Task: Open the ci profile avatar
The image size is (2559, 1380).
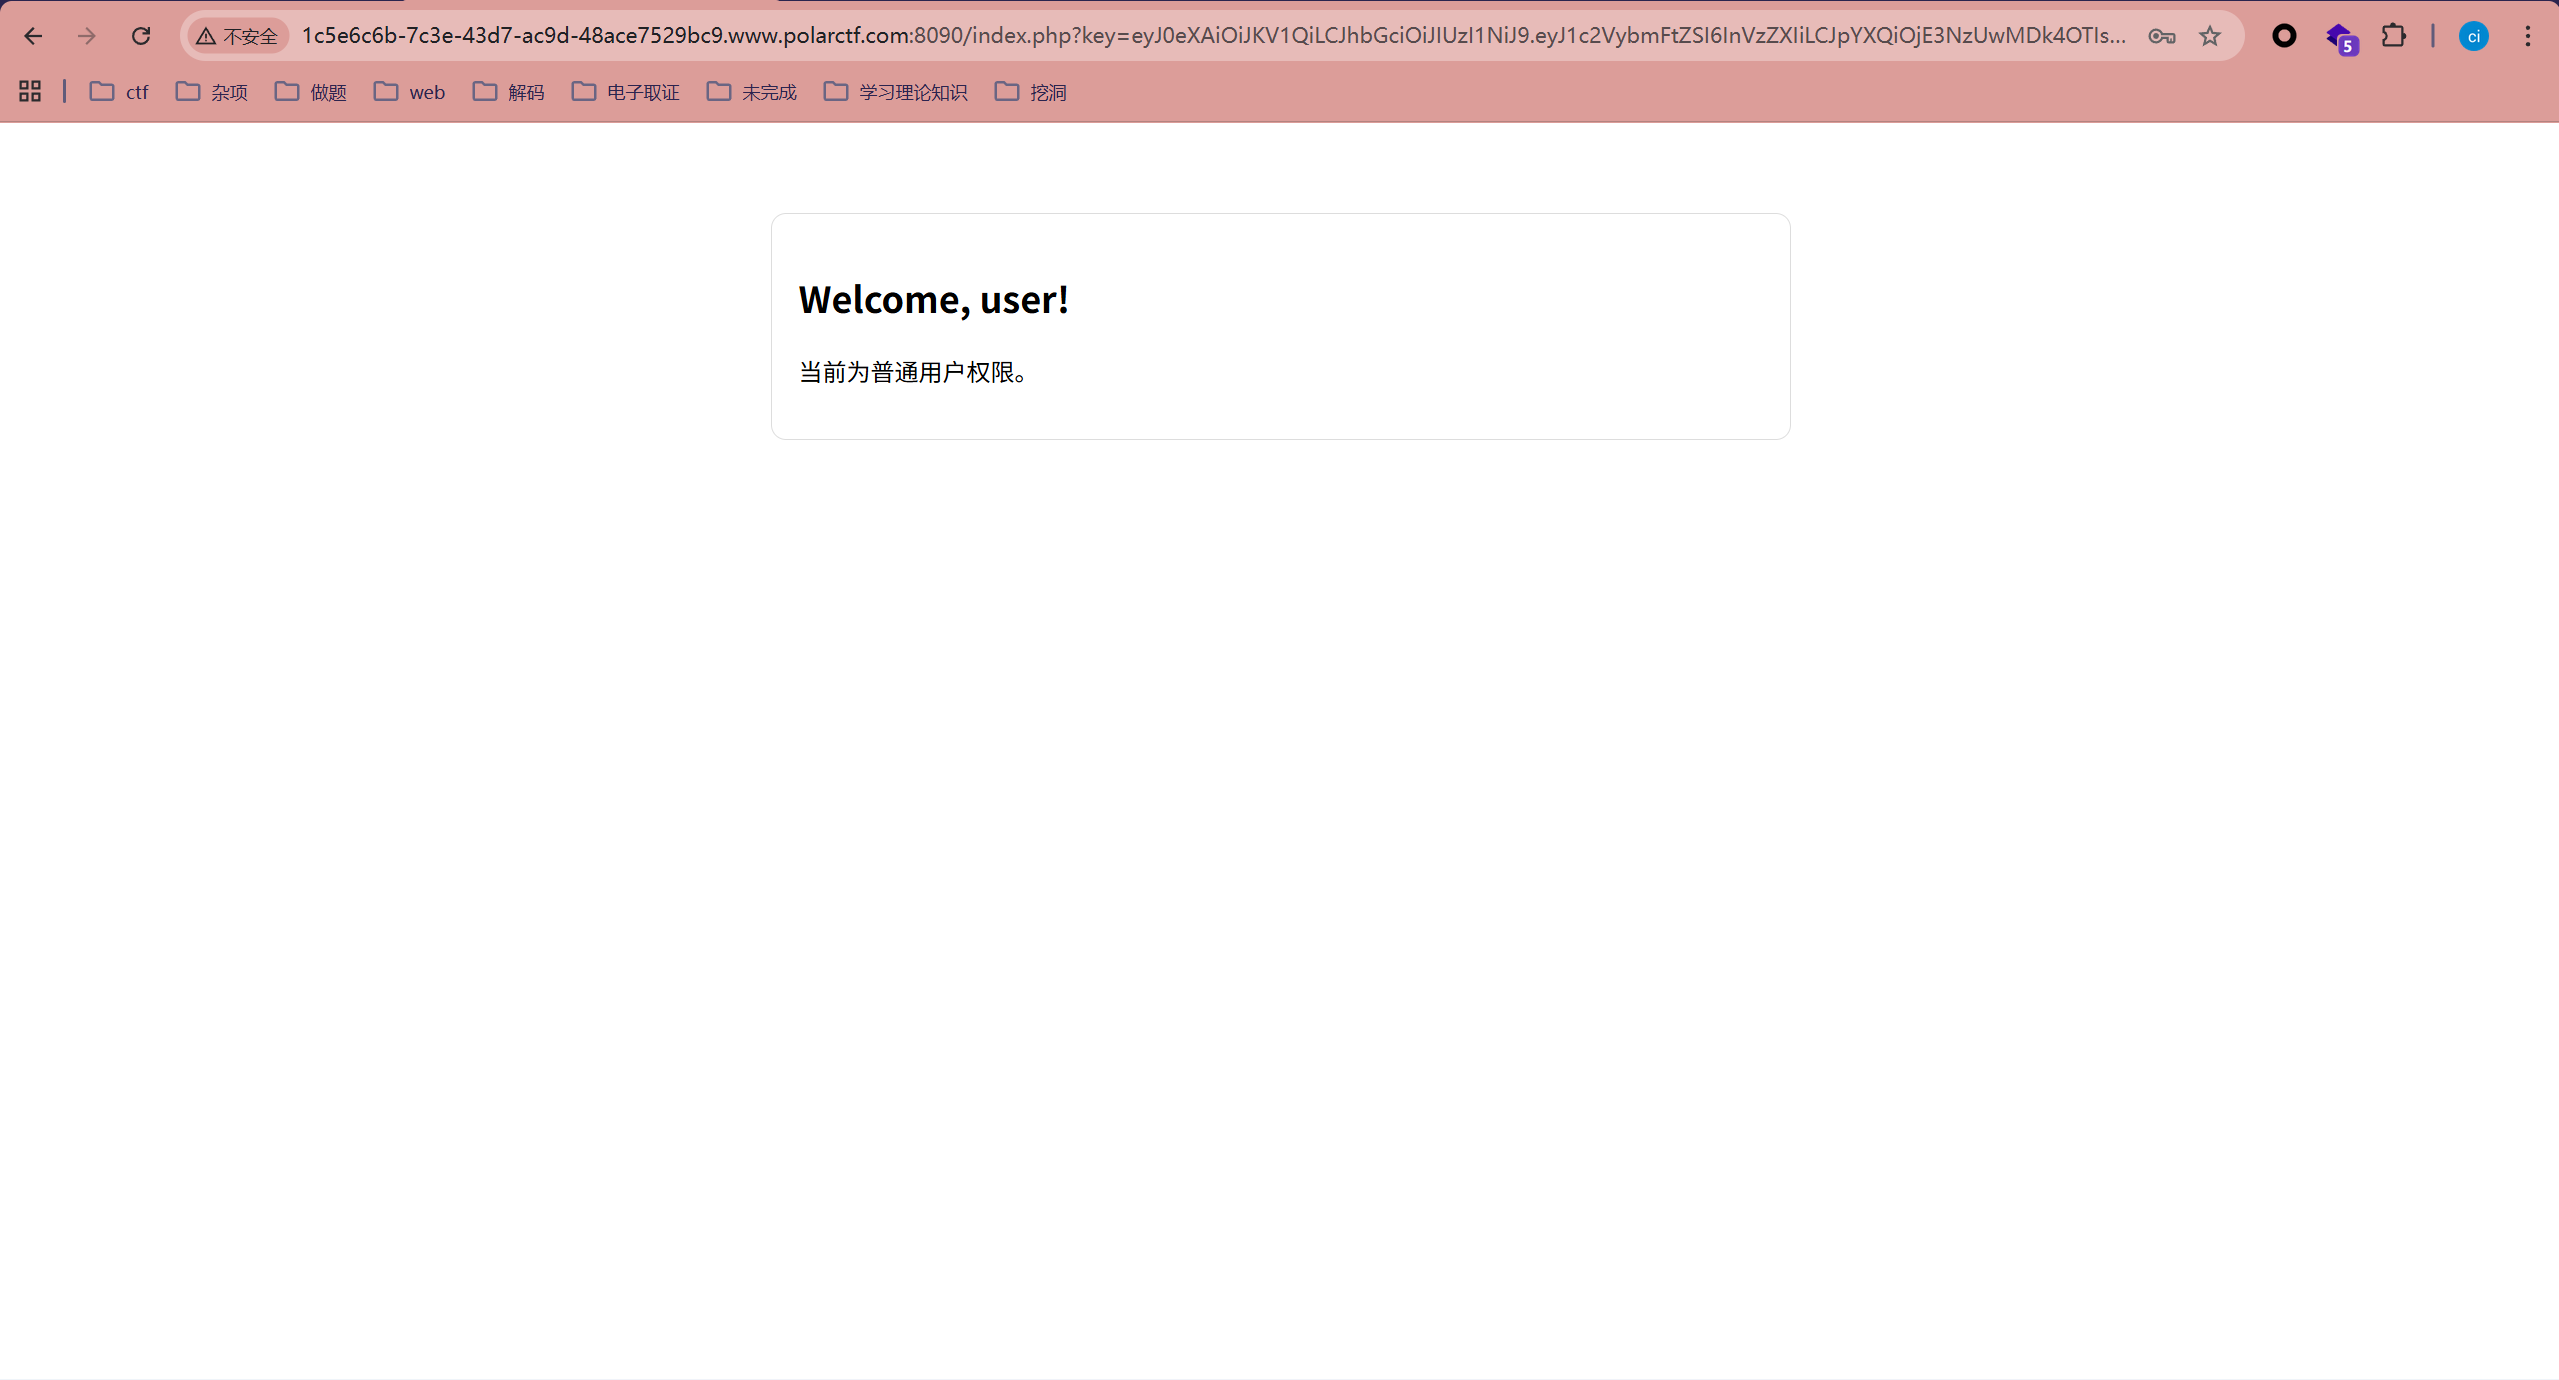Action: point(2474,36)
